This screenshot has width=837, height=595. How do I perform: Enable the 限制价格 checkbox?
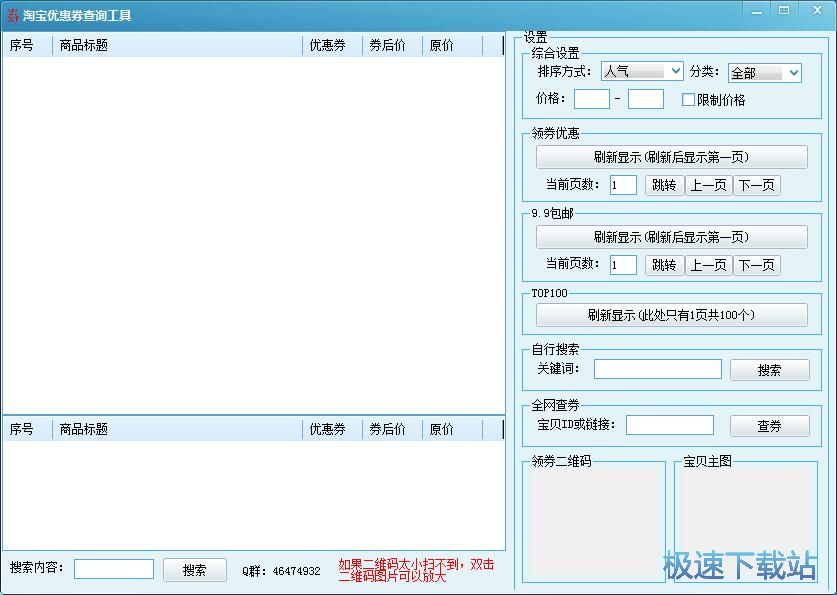689,100
